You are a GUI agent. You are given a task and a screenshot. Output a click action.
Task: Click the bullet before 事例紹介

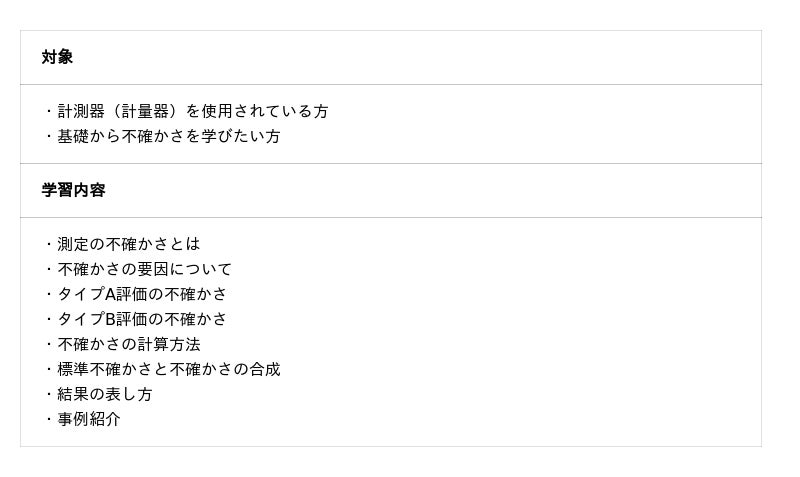coord(48,419)
